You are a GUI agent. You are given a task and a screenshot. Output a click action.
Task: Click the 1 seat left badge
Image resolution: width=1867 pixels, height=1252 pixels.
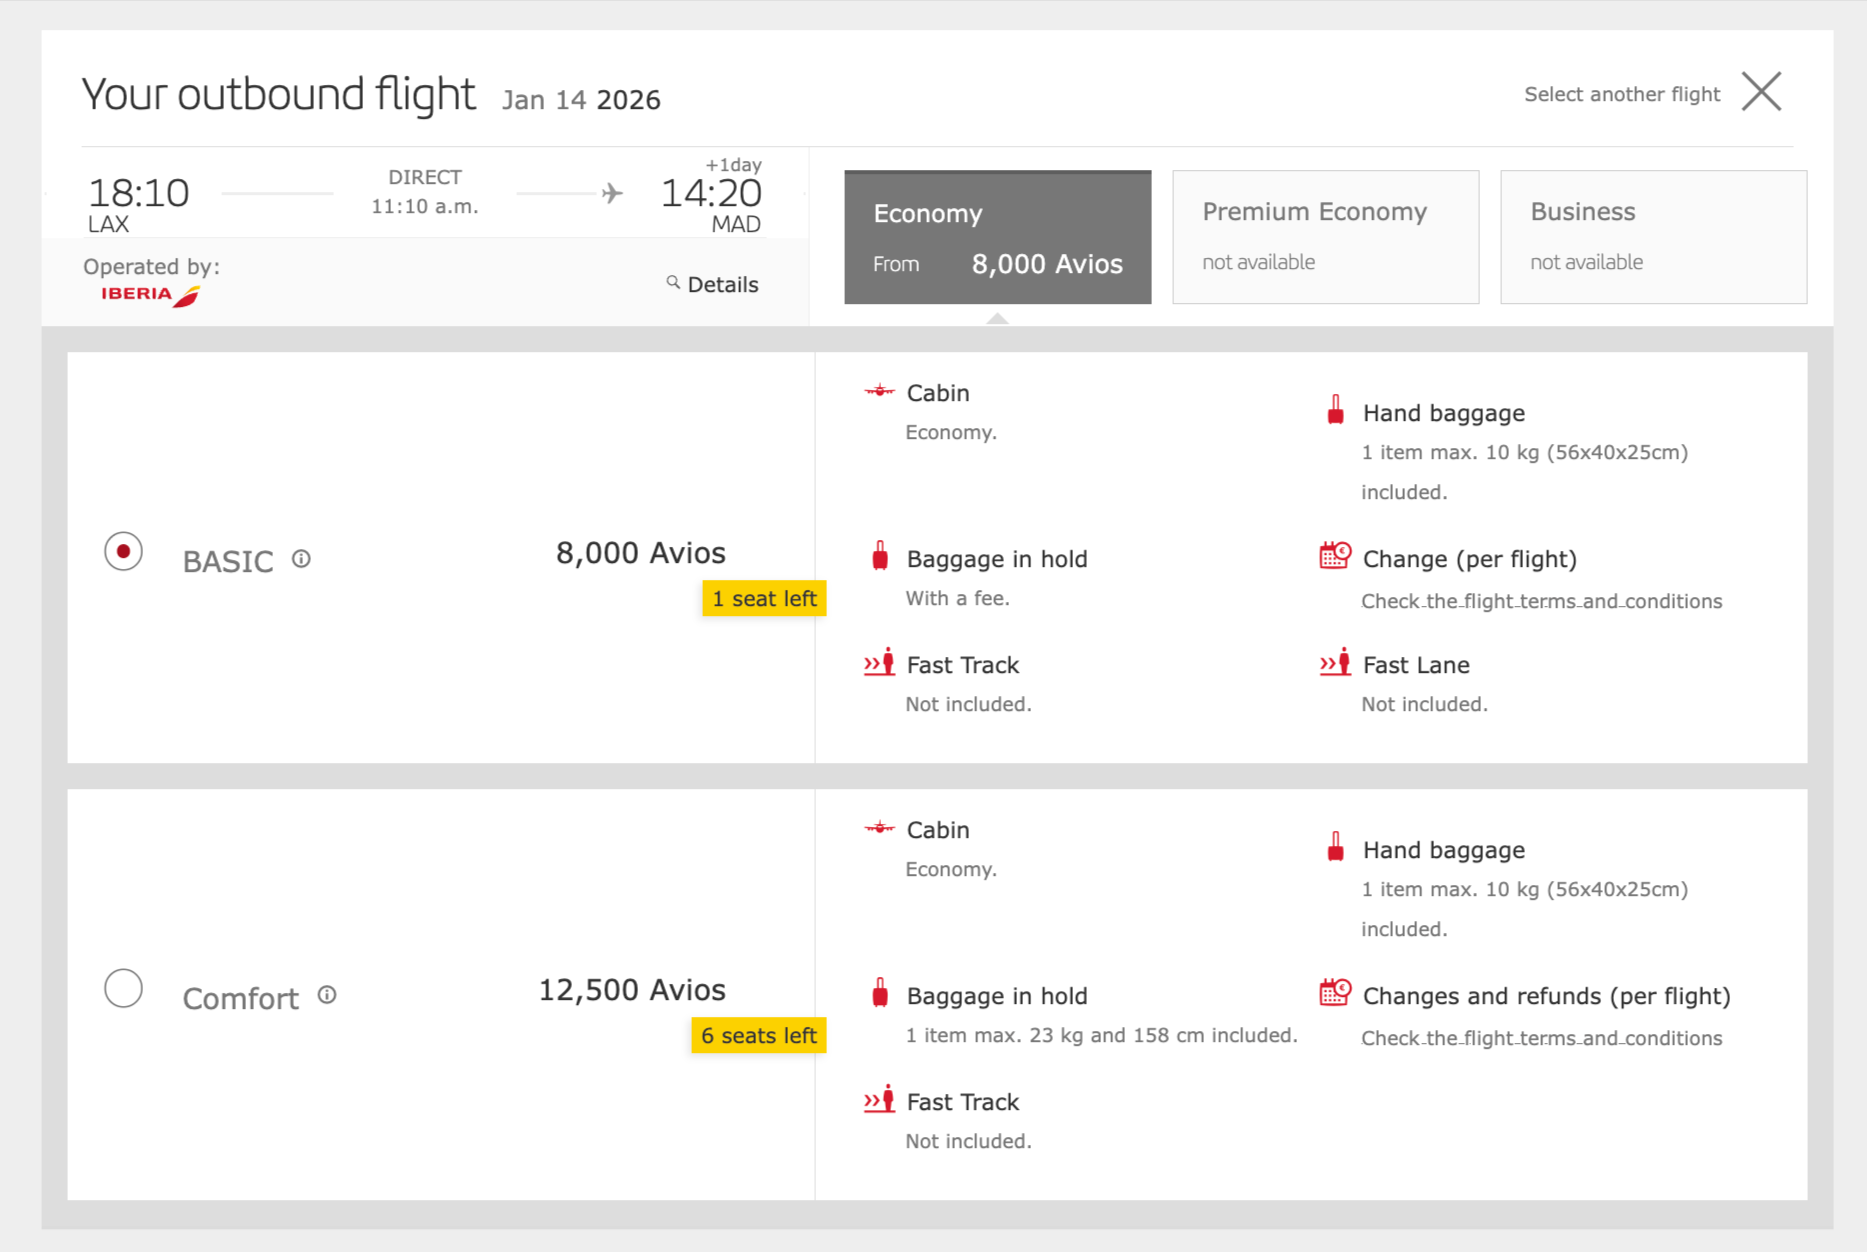[x=764, y=598]
